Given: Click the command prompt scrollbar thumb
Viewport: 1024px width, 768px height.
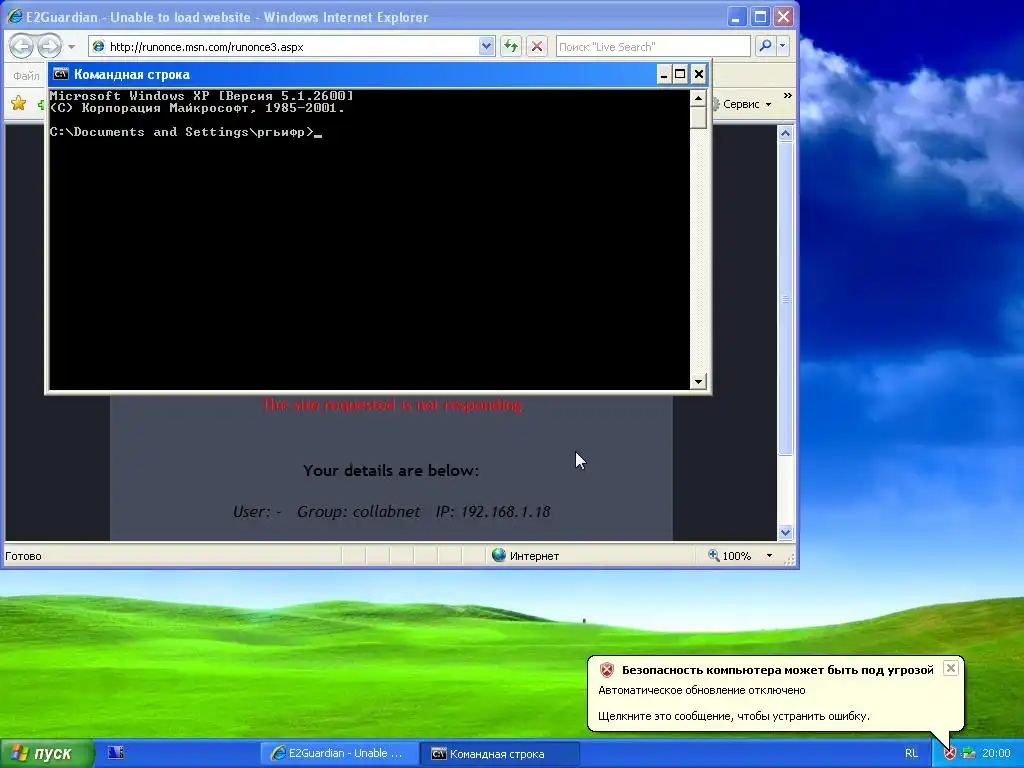Looking at the screenshot, I should click(698, 118).
